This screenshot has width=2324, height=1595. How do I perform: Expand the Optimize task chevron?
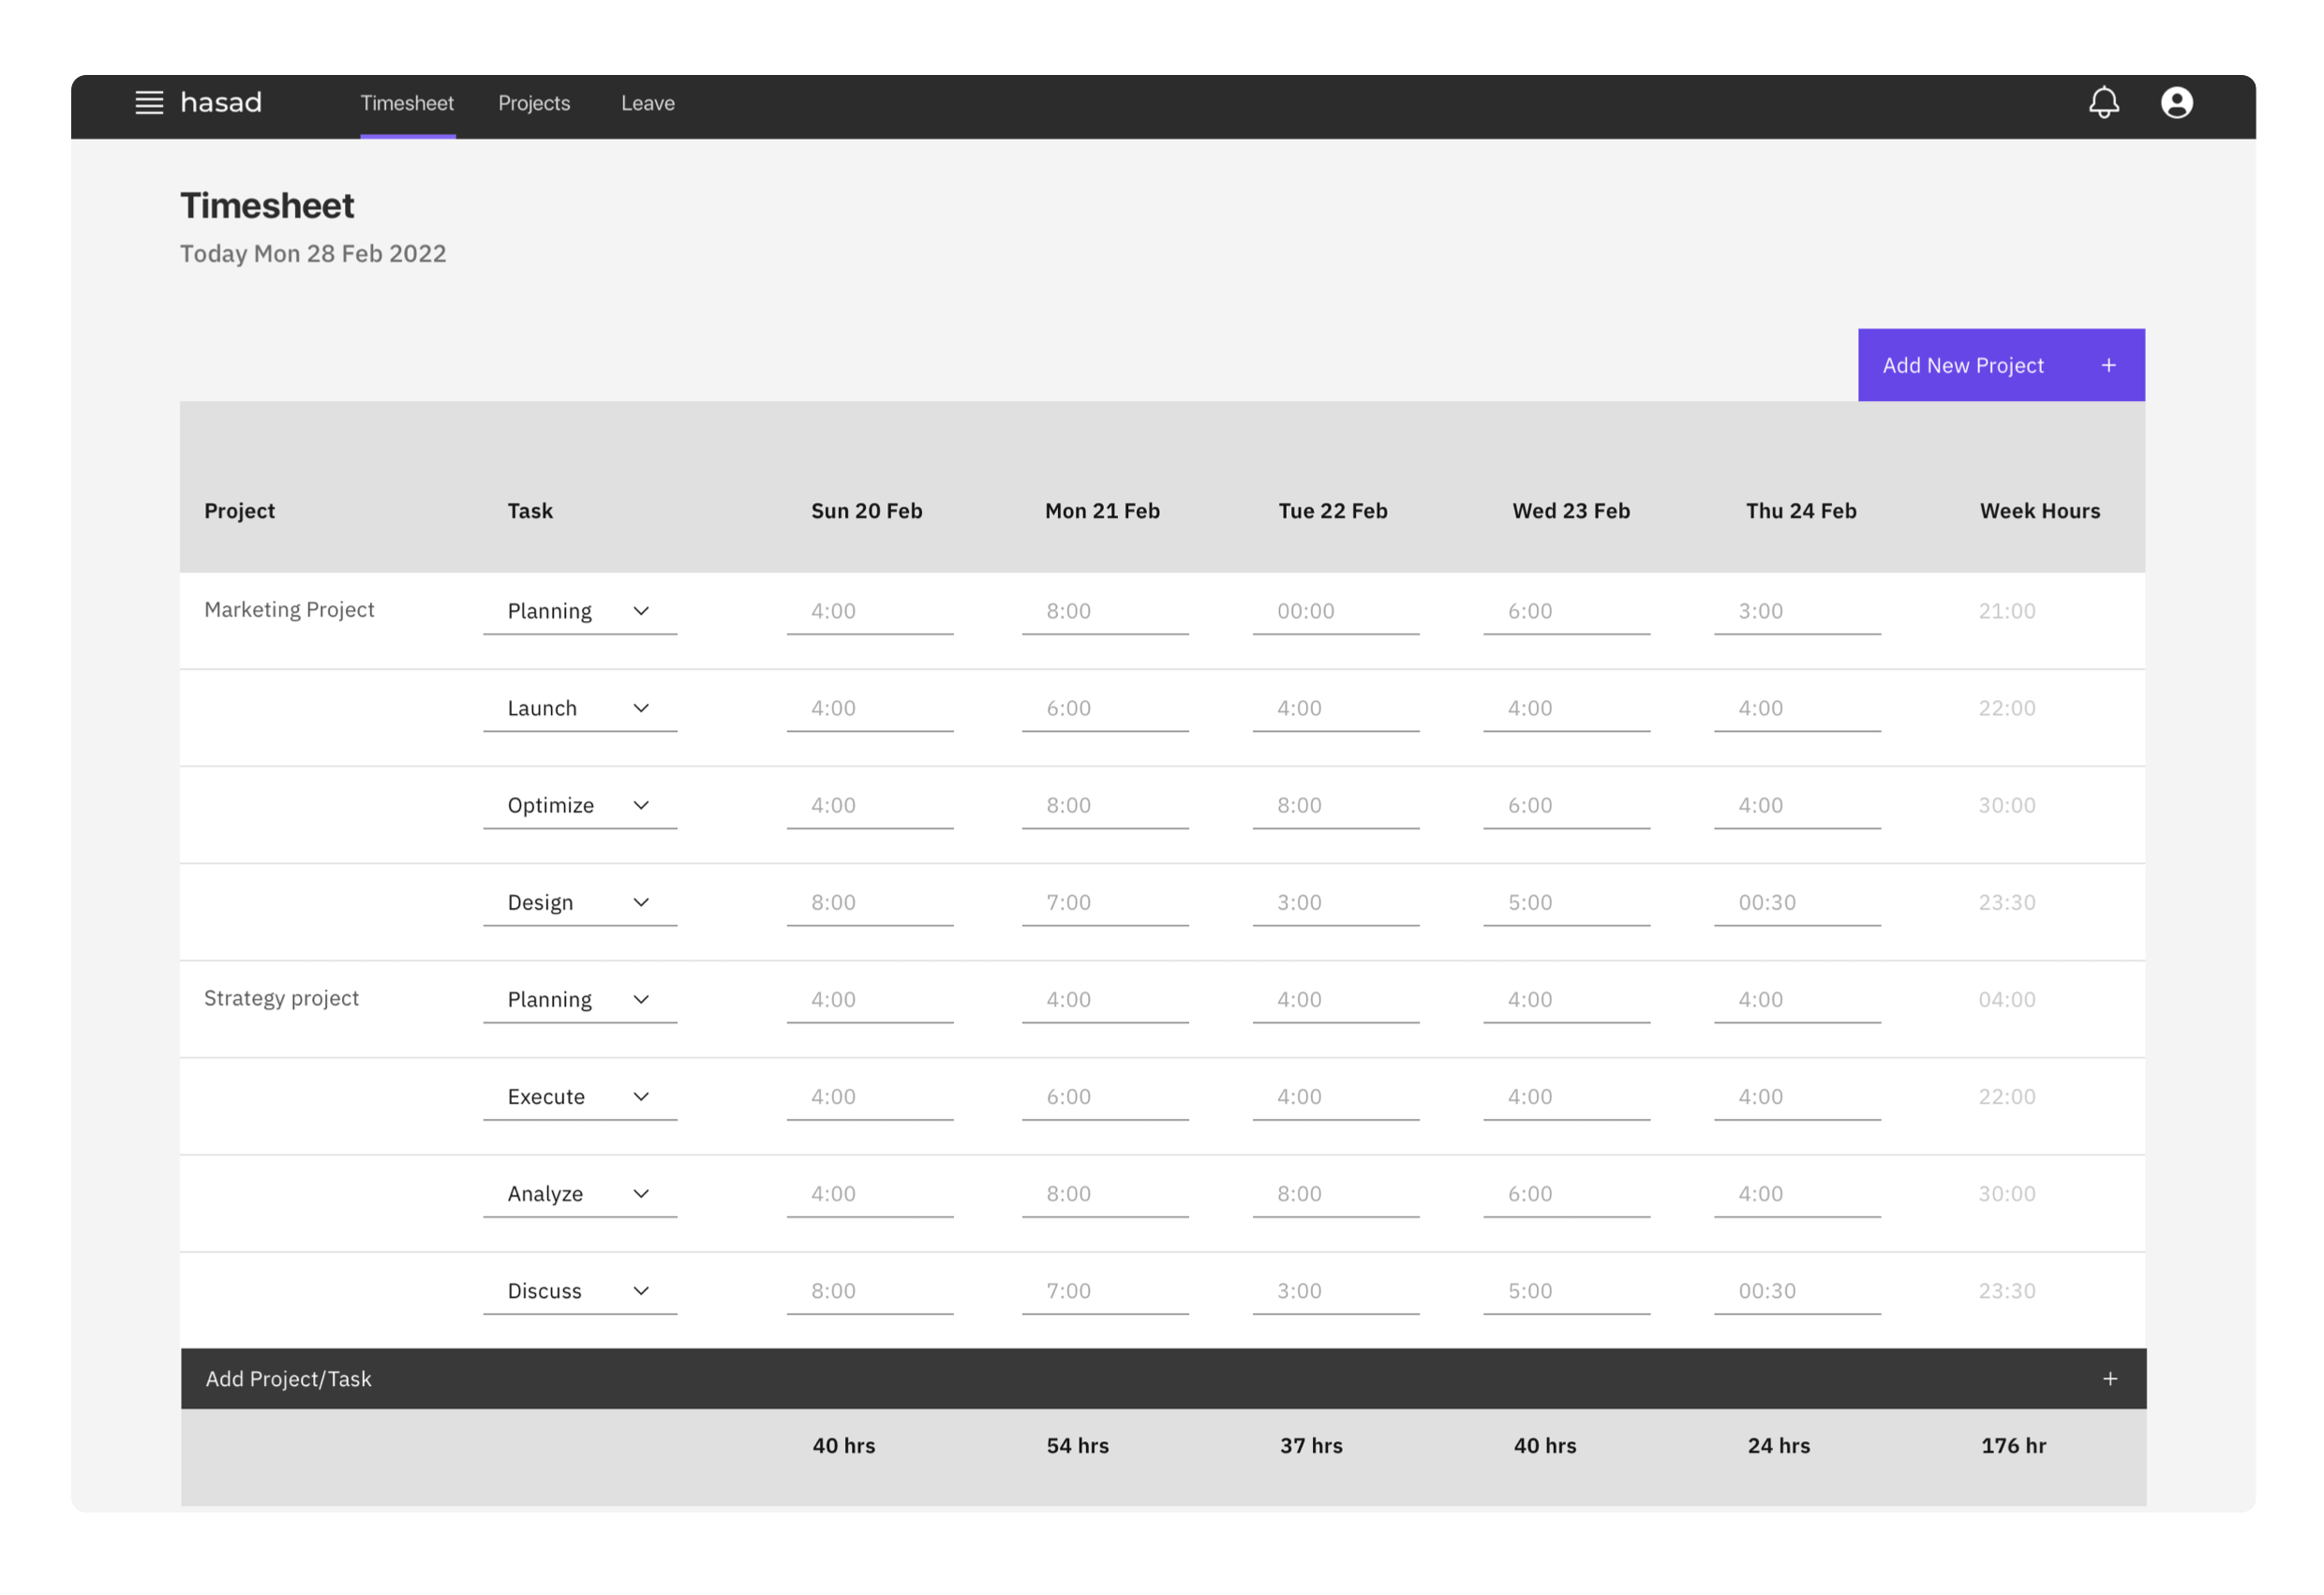(641, 805)
